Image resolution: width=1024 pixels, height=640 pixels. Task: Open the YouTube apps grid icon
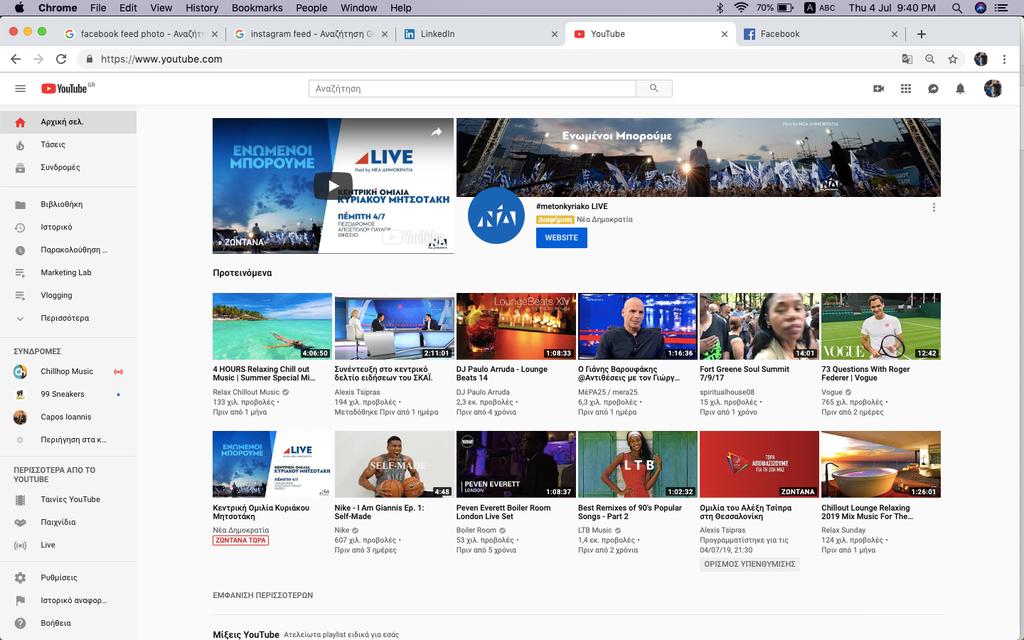[906, 89]
